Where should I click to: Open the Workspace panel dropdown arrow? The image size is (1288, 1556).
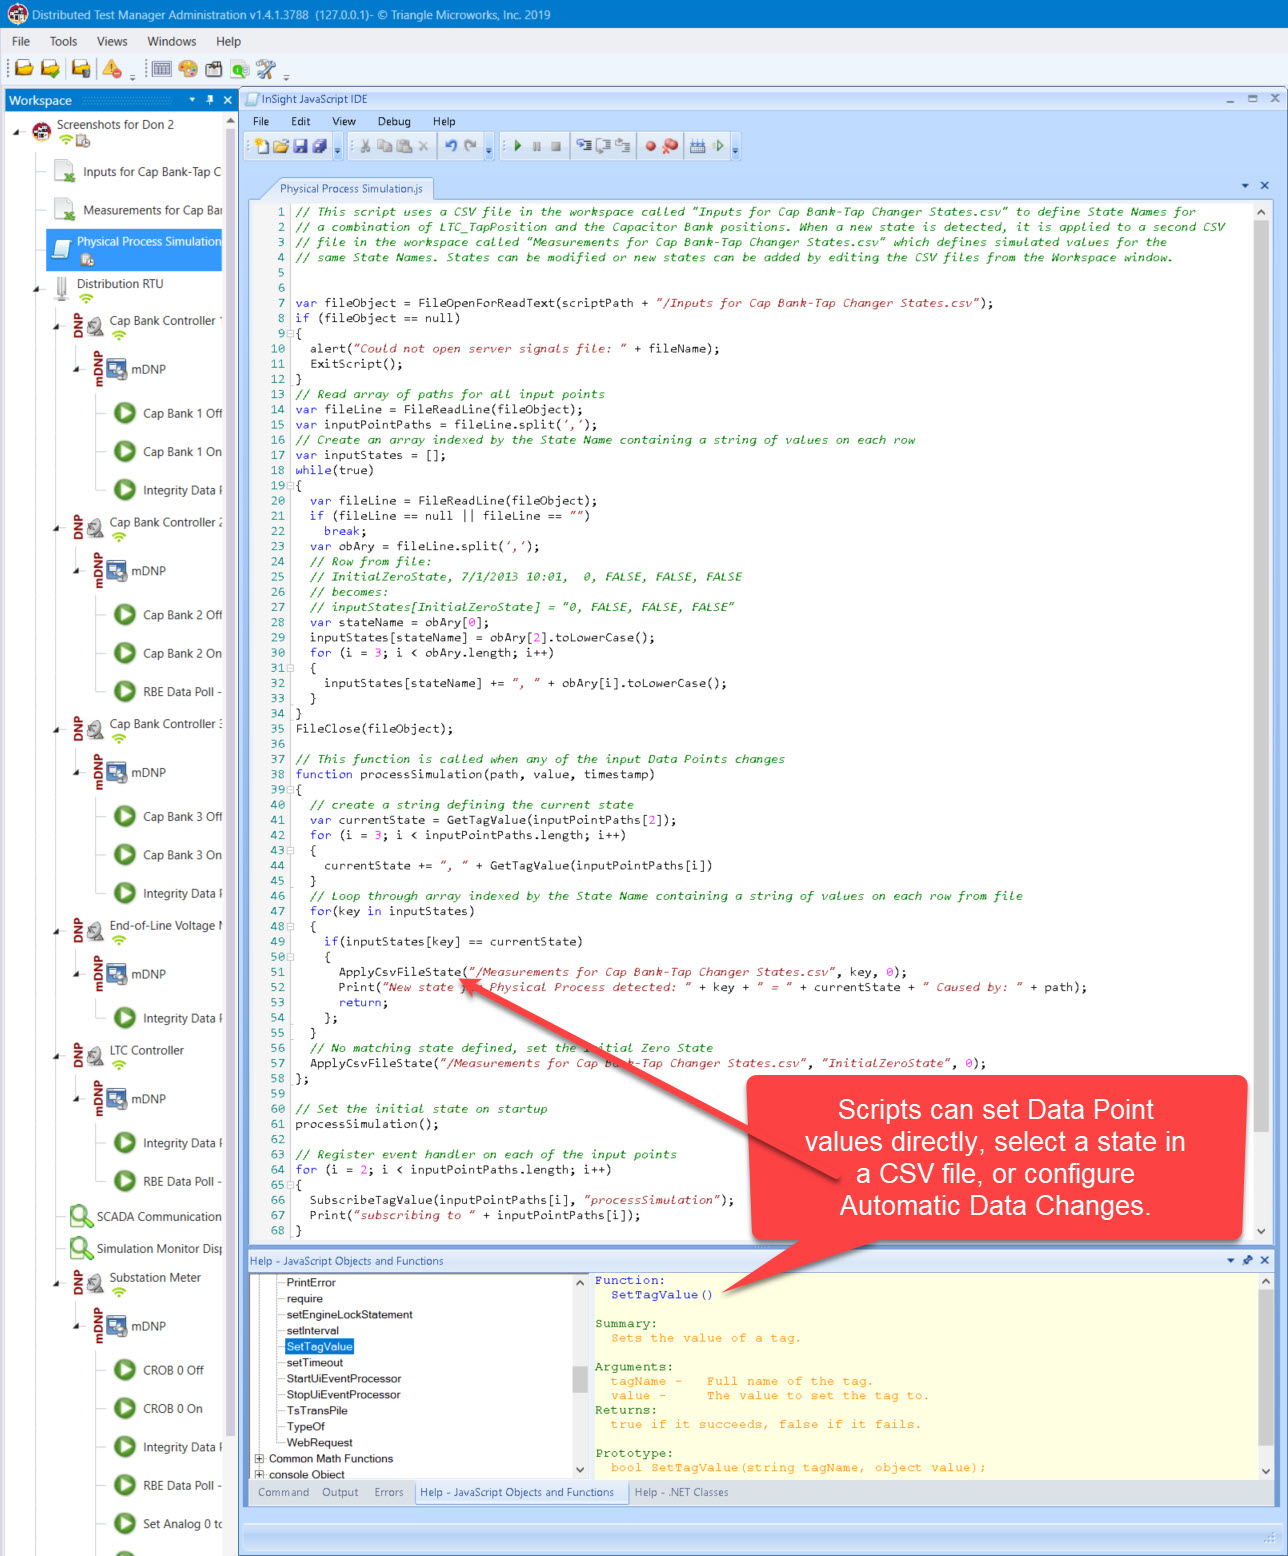(192, 100)
